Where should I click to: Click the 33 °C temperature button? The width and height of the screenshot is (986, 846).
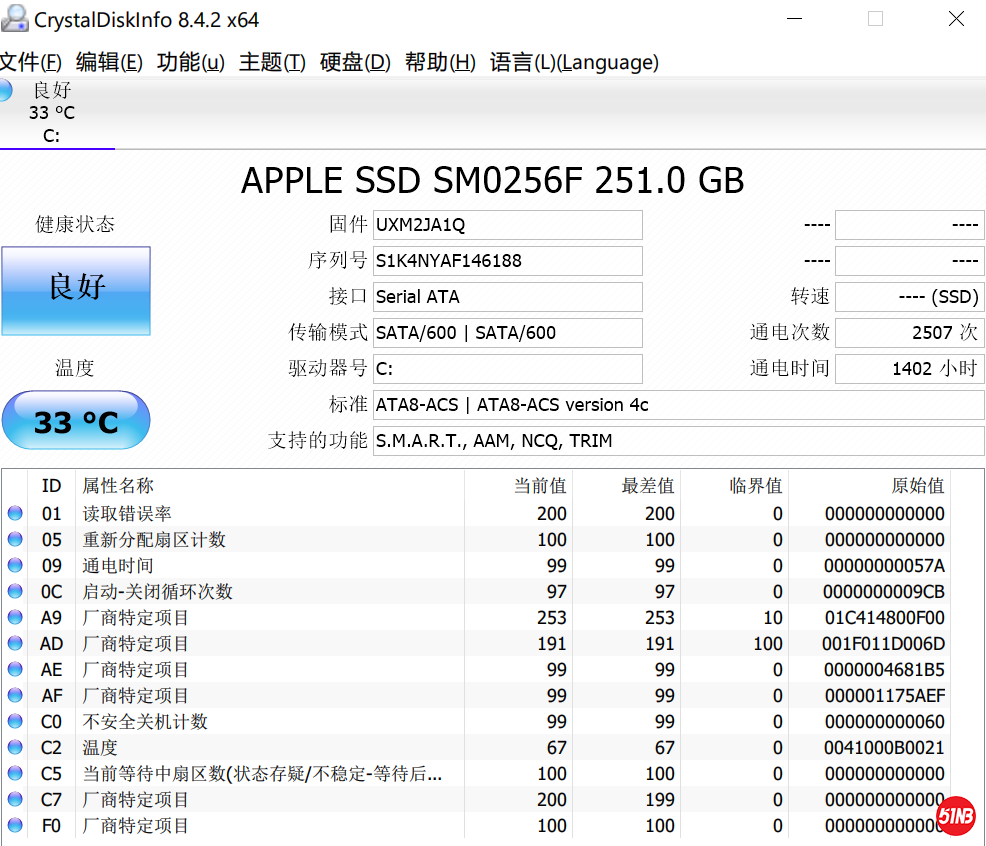tap(76, 421)
